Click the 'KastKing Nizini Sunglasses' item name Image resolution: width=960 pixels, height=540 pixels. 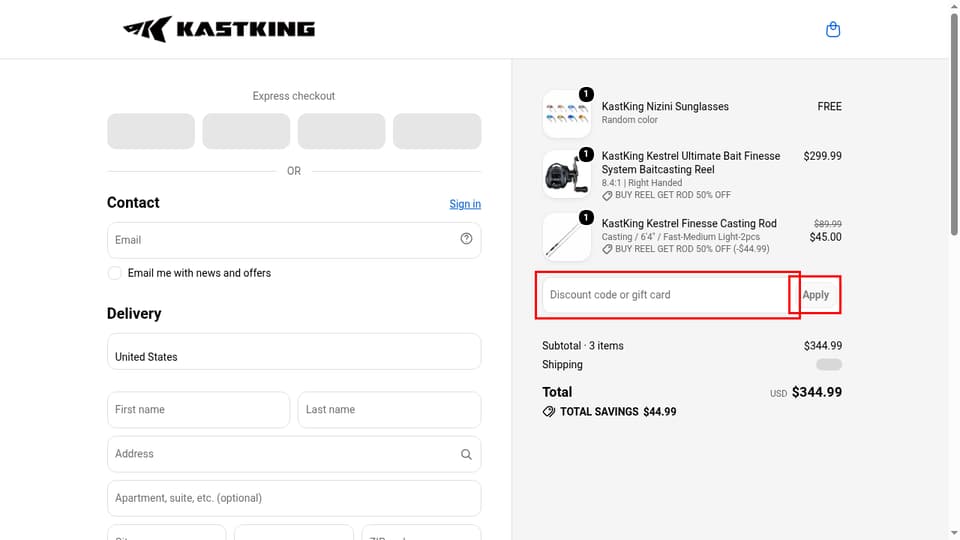click(665, 107)
